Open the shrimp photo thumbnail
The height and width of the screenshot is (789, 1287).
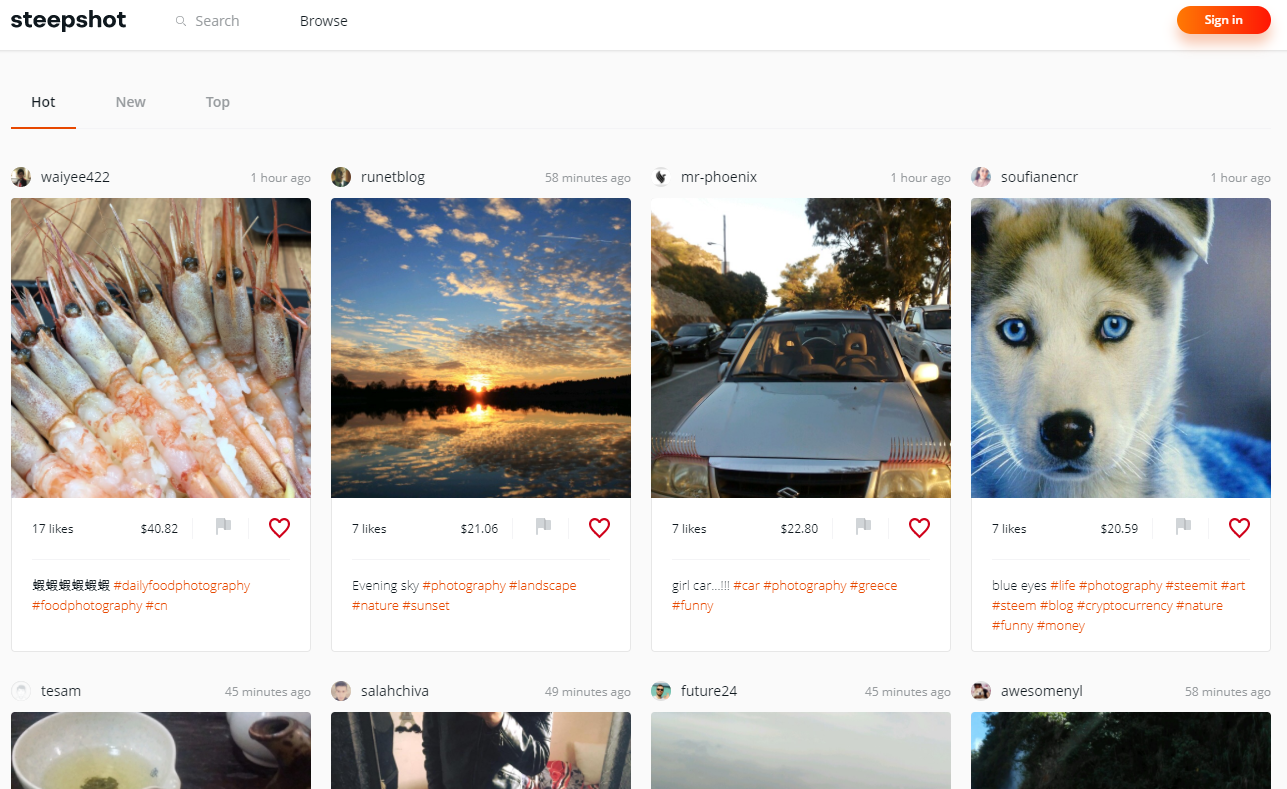(x=161, y=348)
